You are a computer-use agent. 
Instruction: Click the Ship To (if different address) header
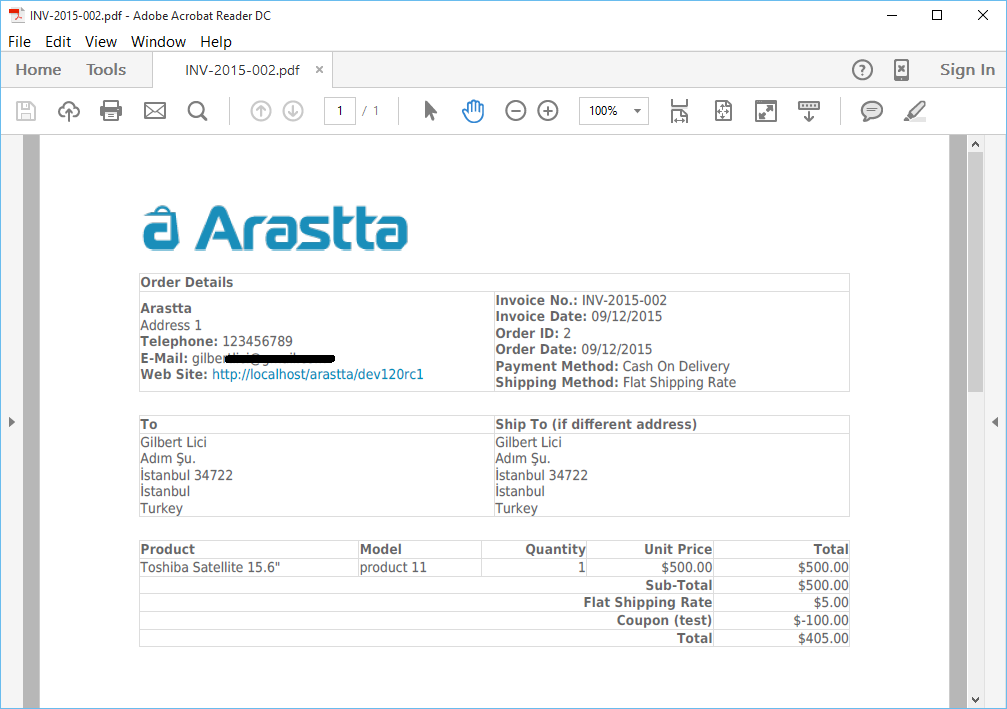point(596,425)
